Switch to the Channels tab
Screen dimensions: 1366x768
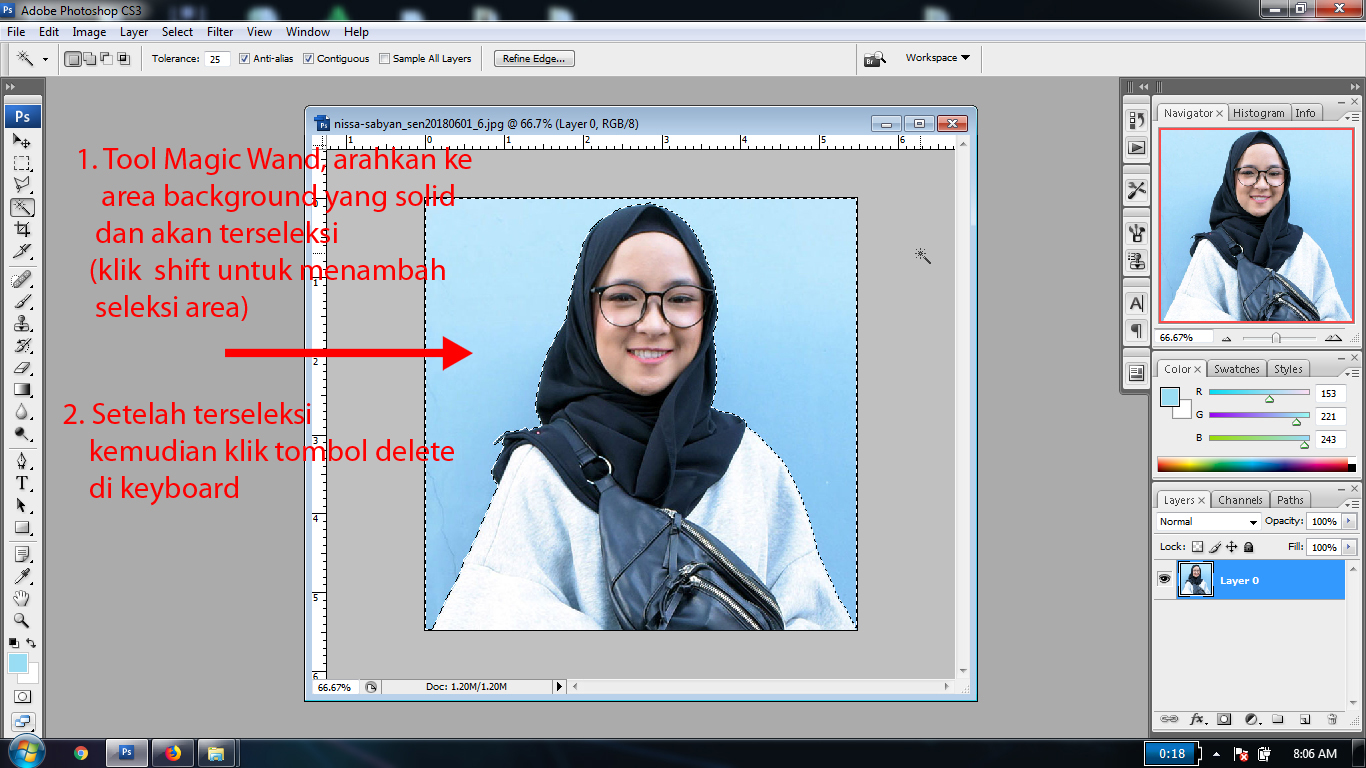1240,500
